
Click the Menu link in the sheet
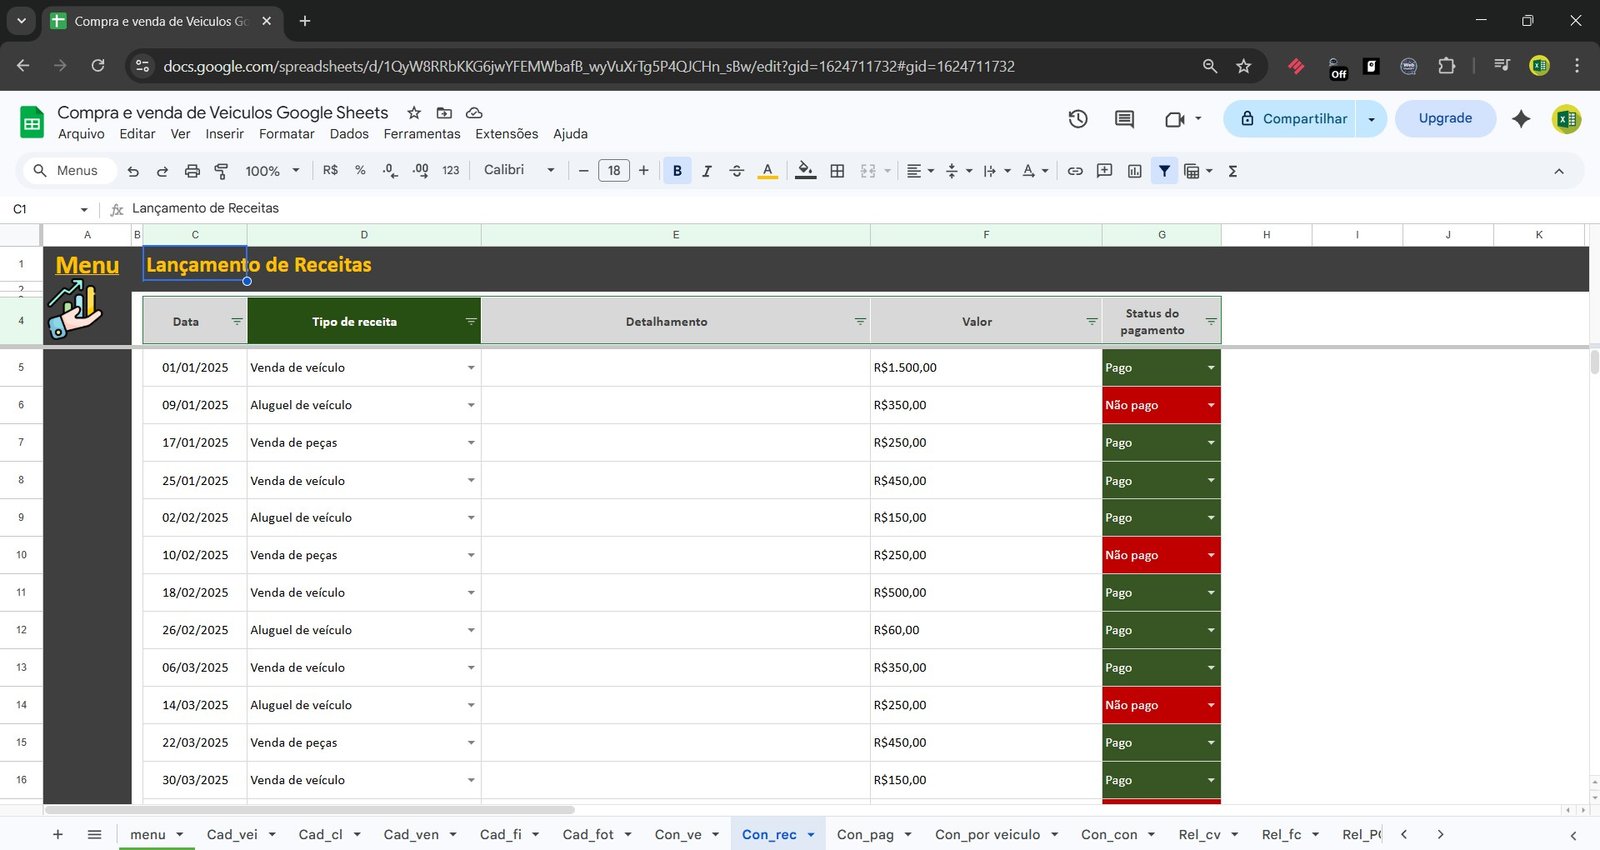pos(87,265)
